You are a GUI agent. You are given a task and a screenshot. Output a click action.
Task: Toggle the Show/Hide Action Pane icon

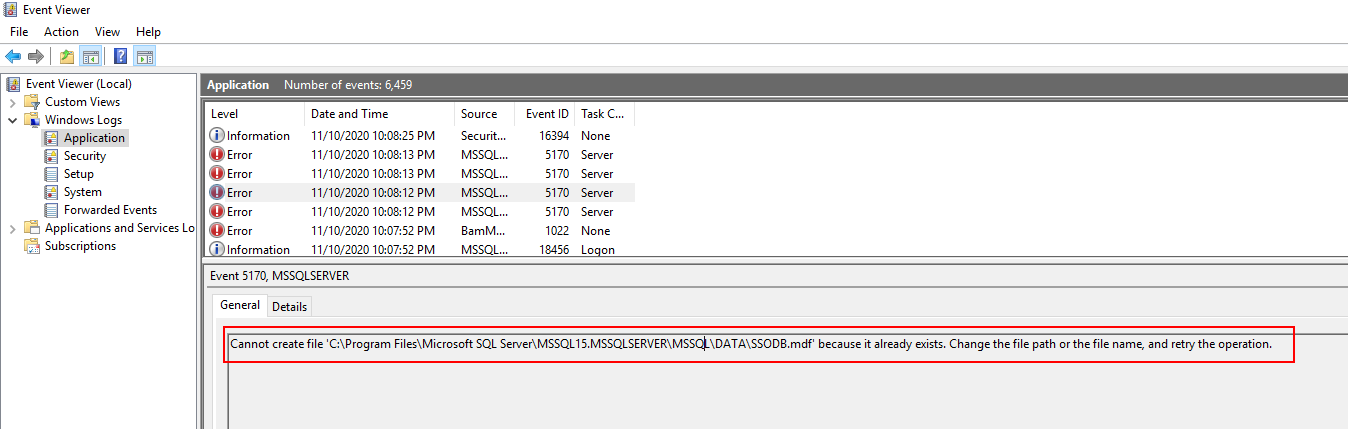pos(144,56)
